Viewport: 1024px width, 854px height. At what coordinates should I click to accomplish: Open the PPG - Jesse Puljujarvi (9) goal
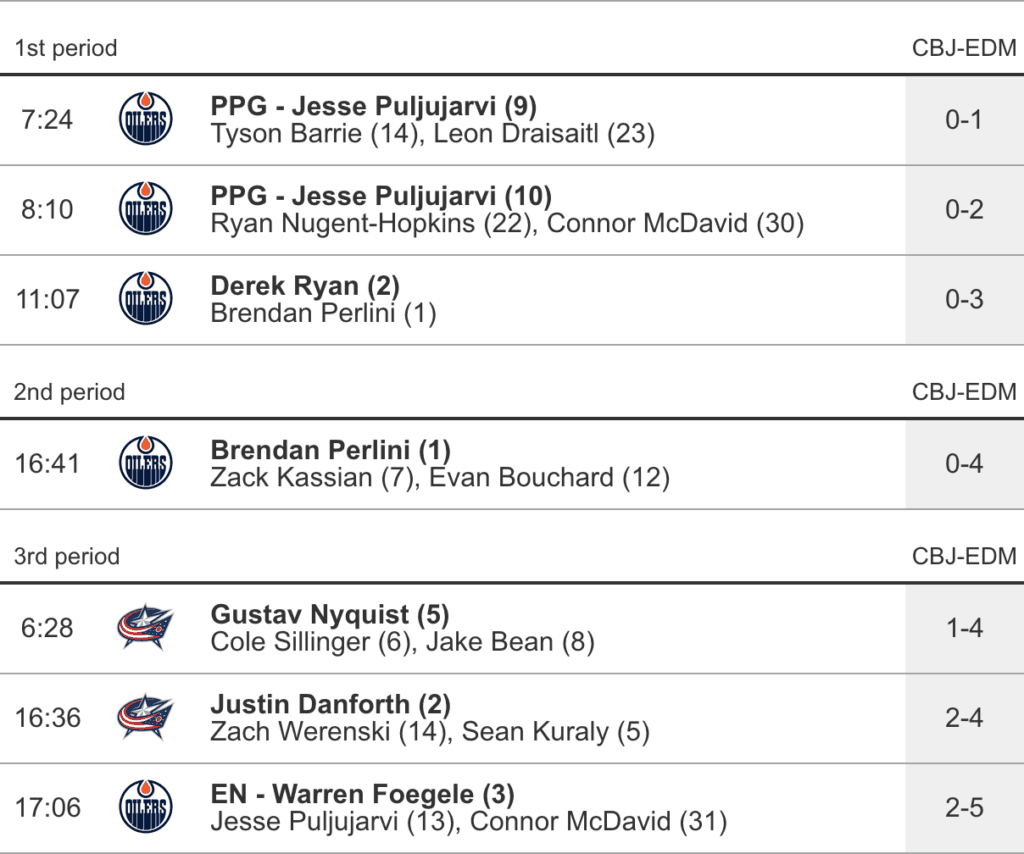(x=374, y=106)
